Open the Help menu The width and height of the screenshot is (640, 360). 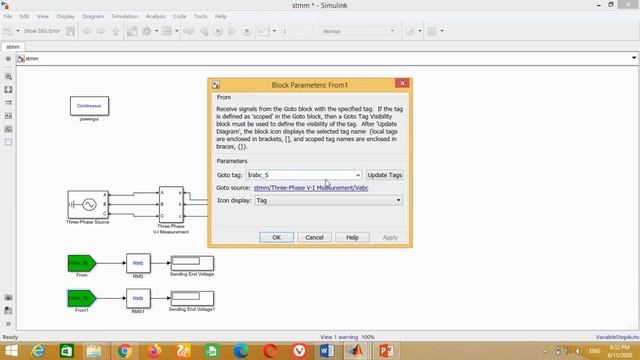point(220,16)
